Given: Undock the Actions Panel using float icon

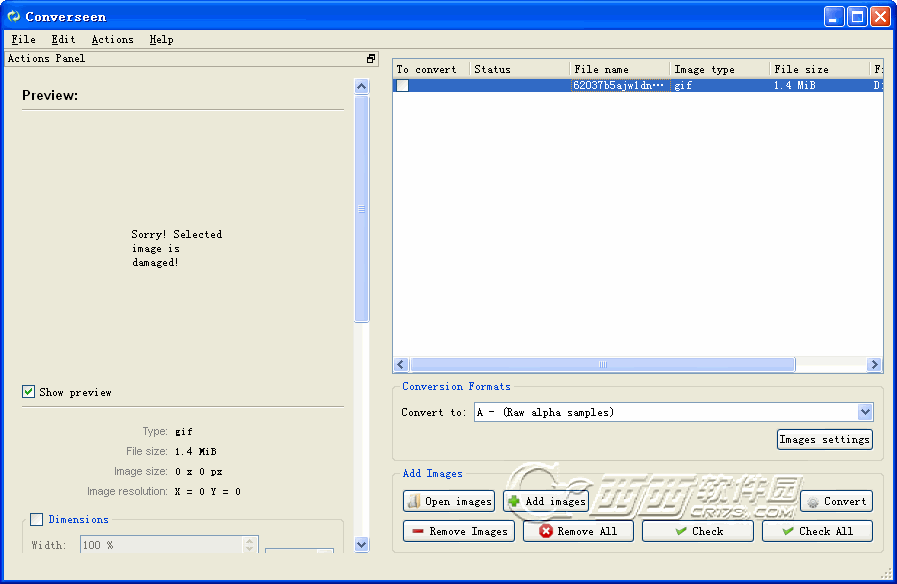Looking at the screenshot, I should [371, 59].
